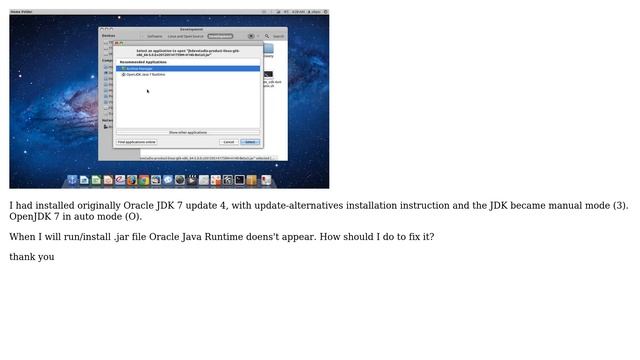The image size is (640, 360).
Task: Click the last dock icon on the right
Action: 266,180
